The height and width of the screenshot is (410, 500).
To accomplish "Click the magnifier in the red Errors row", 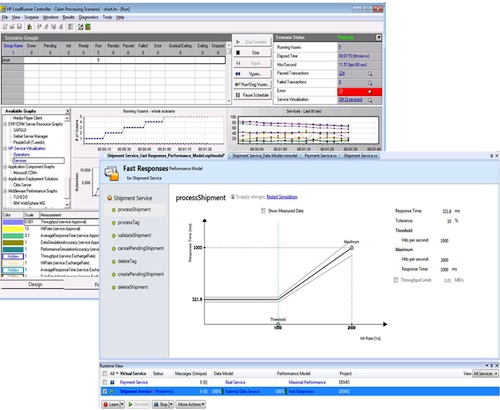I will (370, 92).
